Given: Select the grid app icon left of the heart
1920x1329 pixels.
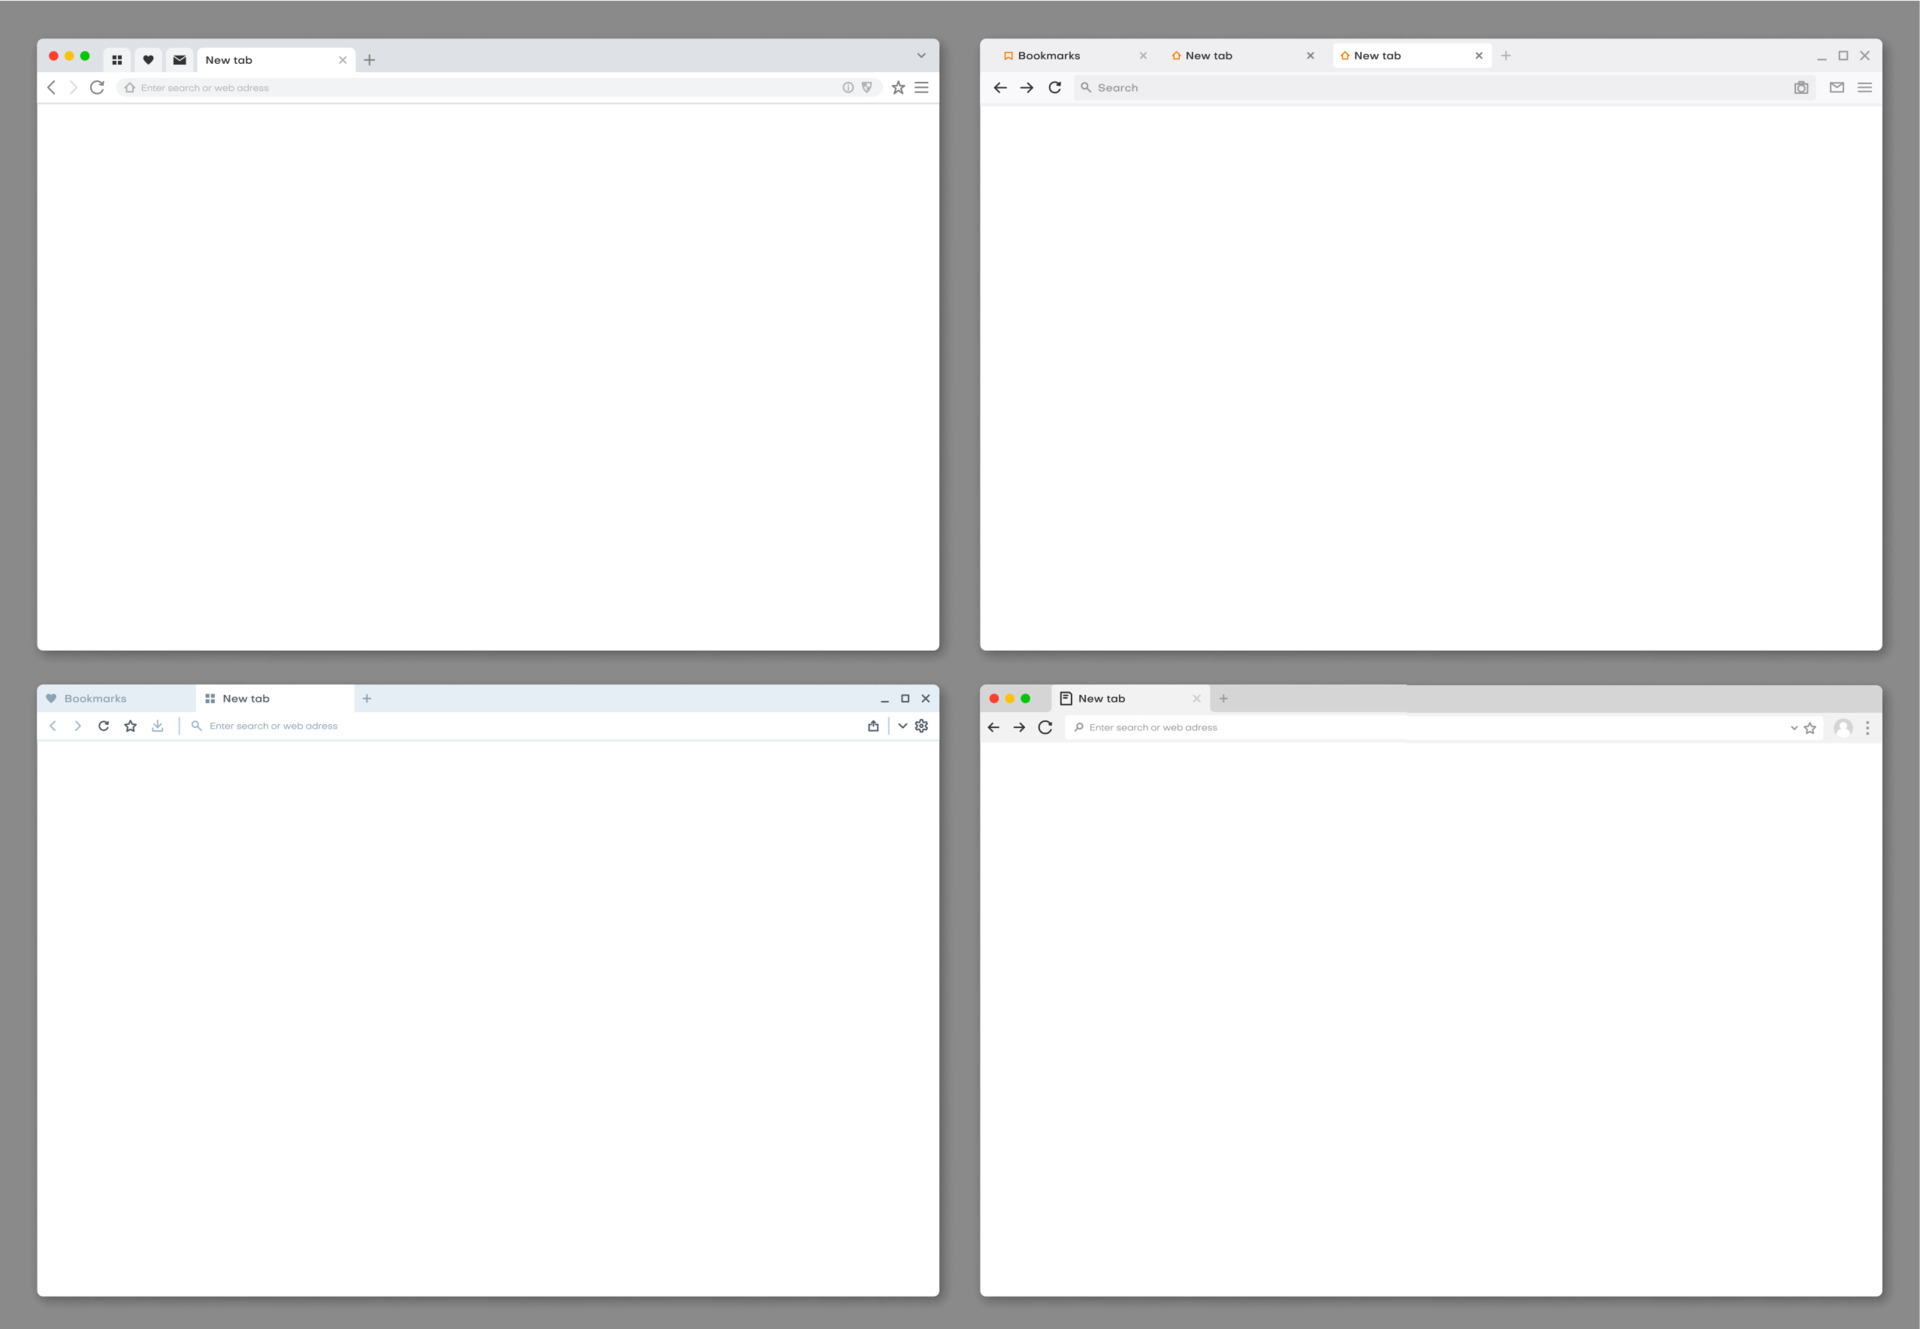Looking at the screenshot, I should pyautogui.click(x=118, y=59).
